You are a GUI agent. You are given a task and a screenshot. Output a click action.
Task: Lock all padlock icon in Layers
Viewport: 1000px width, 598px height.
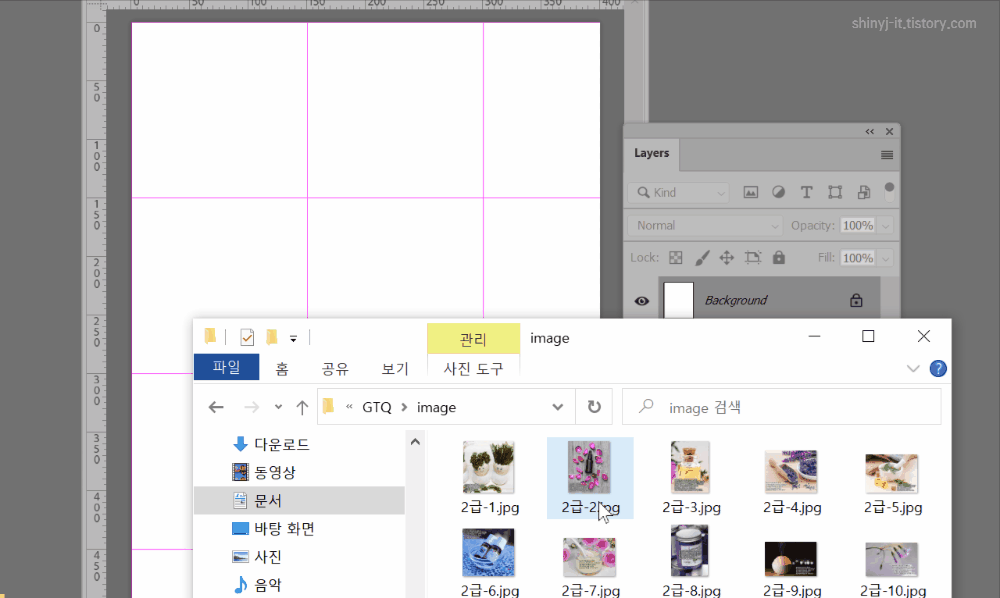779,258
